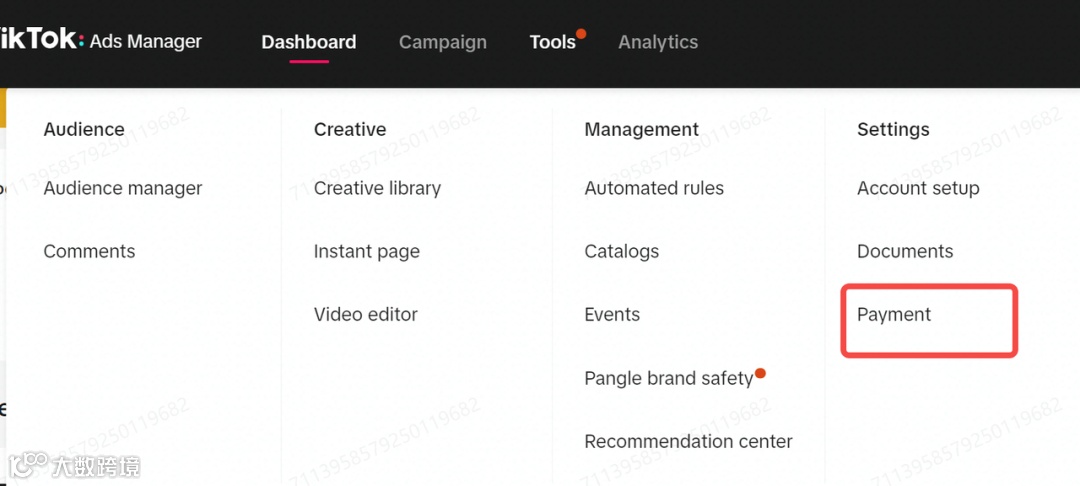Choose Instant page from the Creative column
Viewport: 1080px width, 486px height.
[x=366, y=251]
